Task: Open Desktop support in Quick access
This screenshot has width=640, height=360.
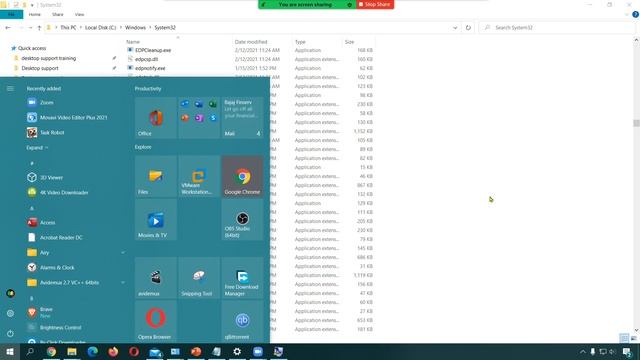Action: (40, 68)
